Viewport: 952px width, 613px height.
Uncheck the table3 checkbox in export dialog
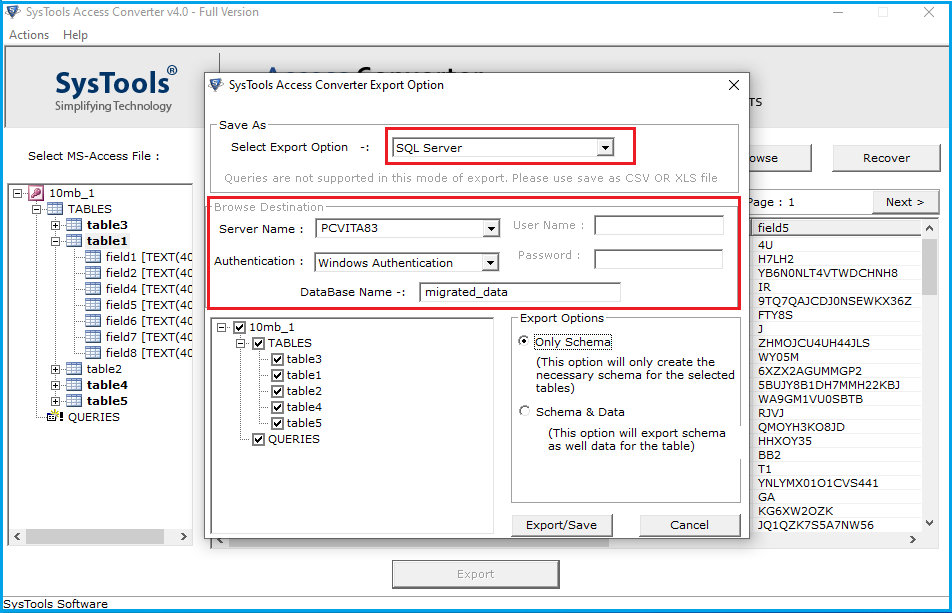[277, 359]
